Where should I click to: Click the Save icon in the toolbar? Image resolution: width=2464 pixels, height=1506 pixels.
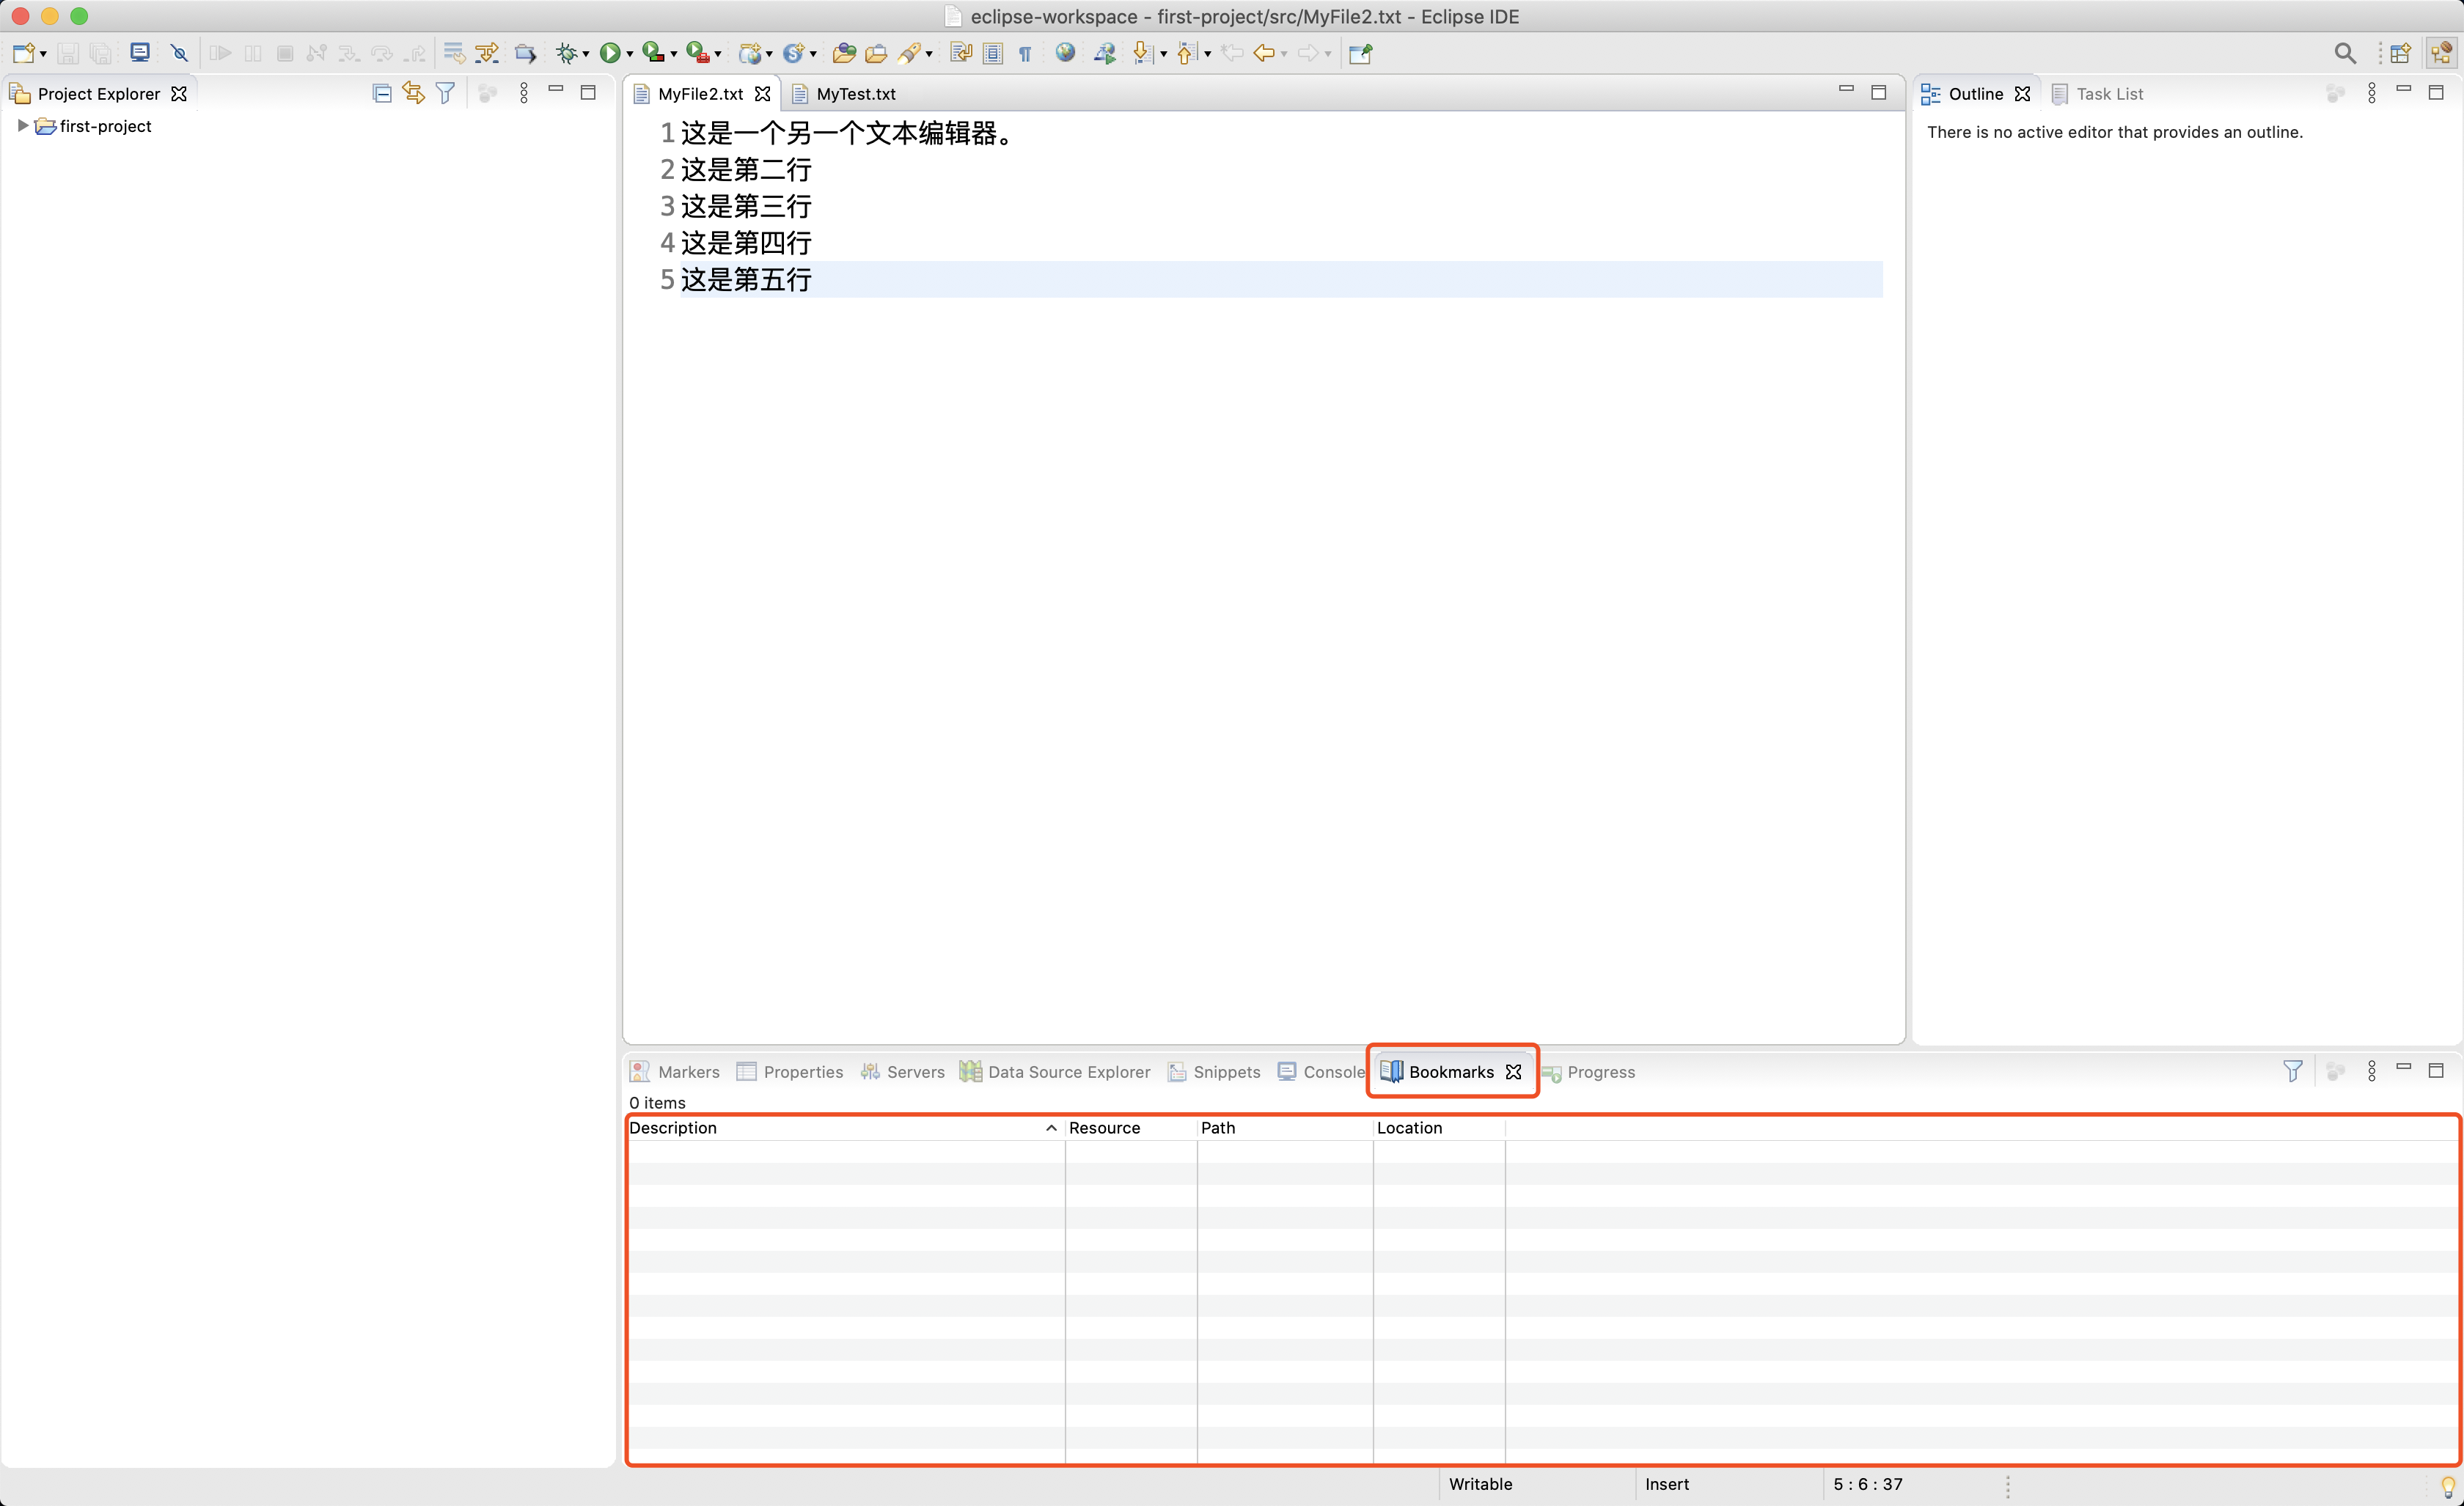pyautogui.click(x=68, y=53)
